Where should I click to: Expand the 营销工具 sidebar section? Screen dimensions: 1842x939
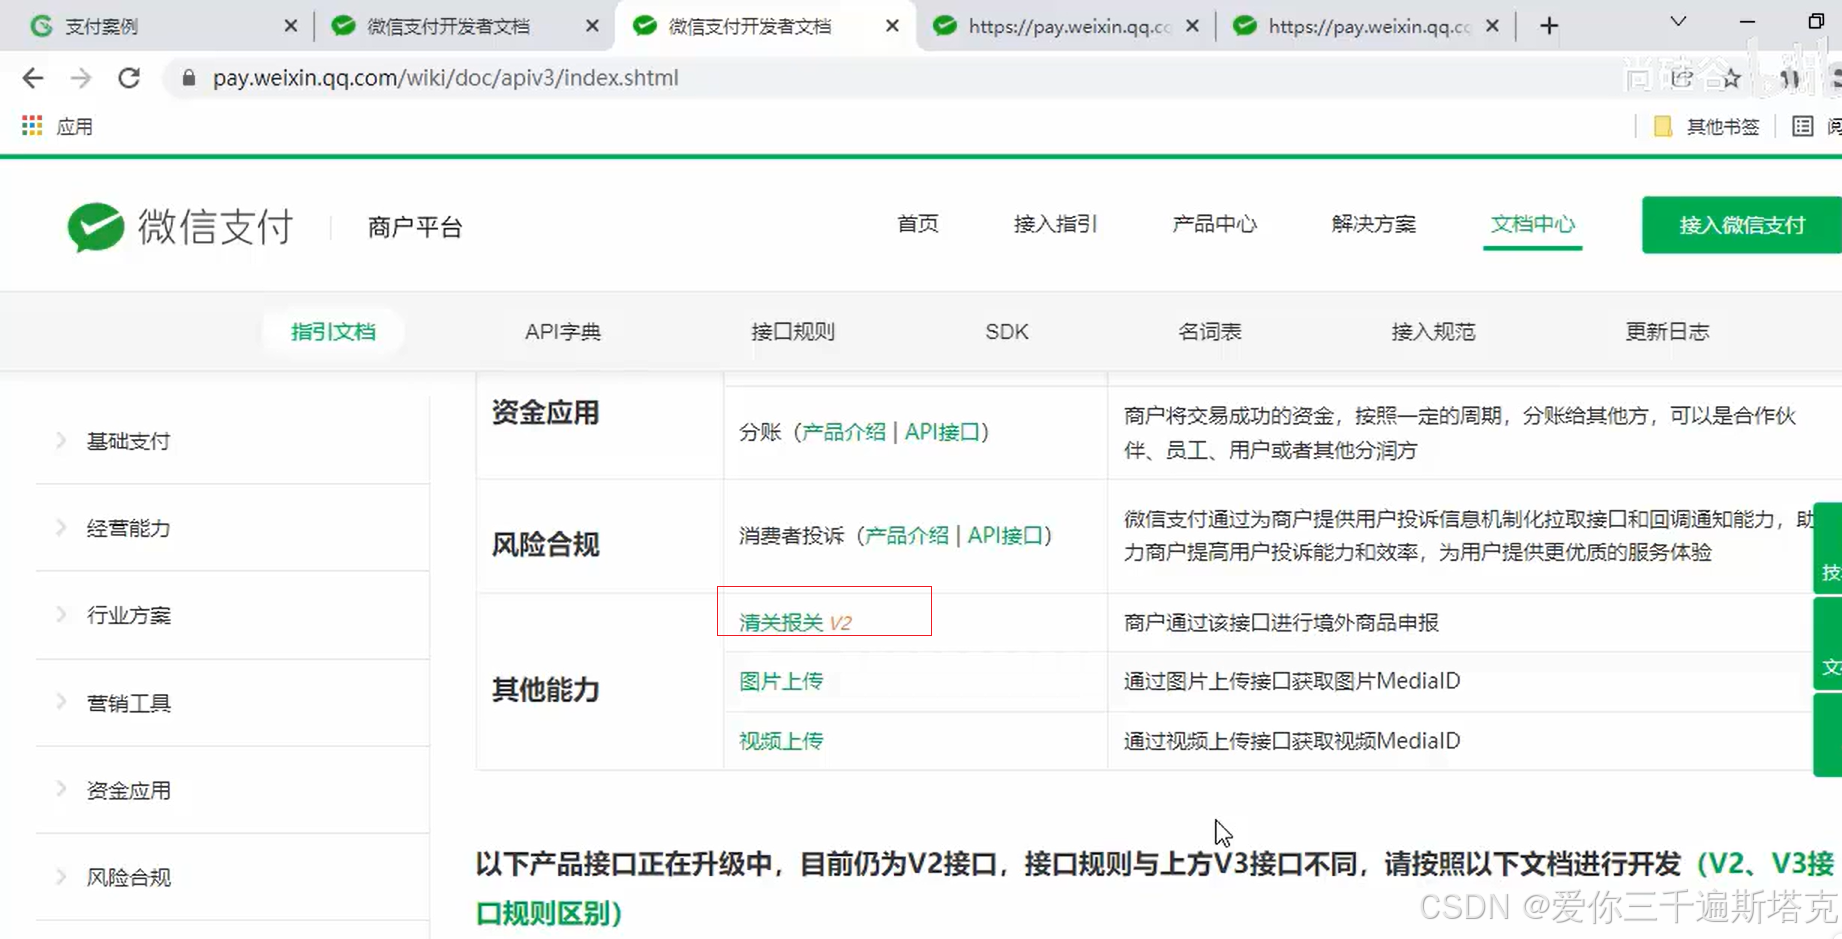[127, 703]
